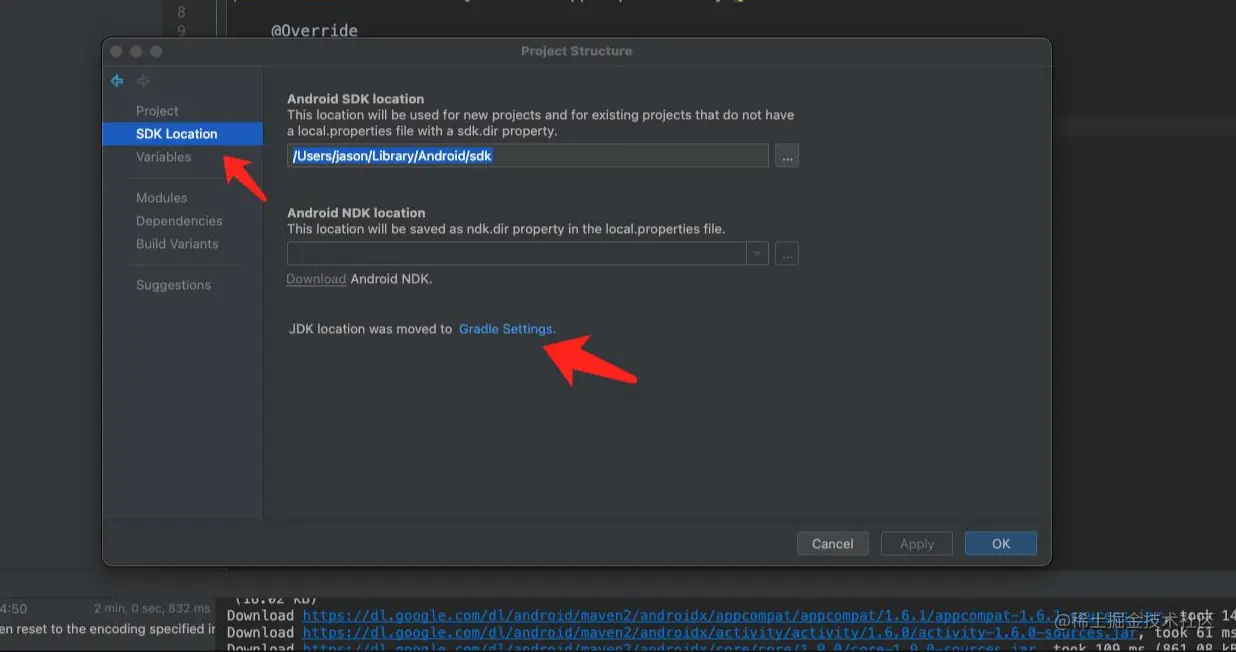The height and width of the screenshot is (652, 1236).
Task: Select SDK Location in the sidebar
Action: click(175, 133)
